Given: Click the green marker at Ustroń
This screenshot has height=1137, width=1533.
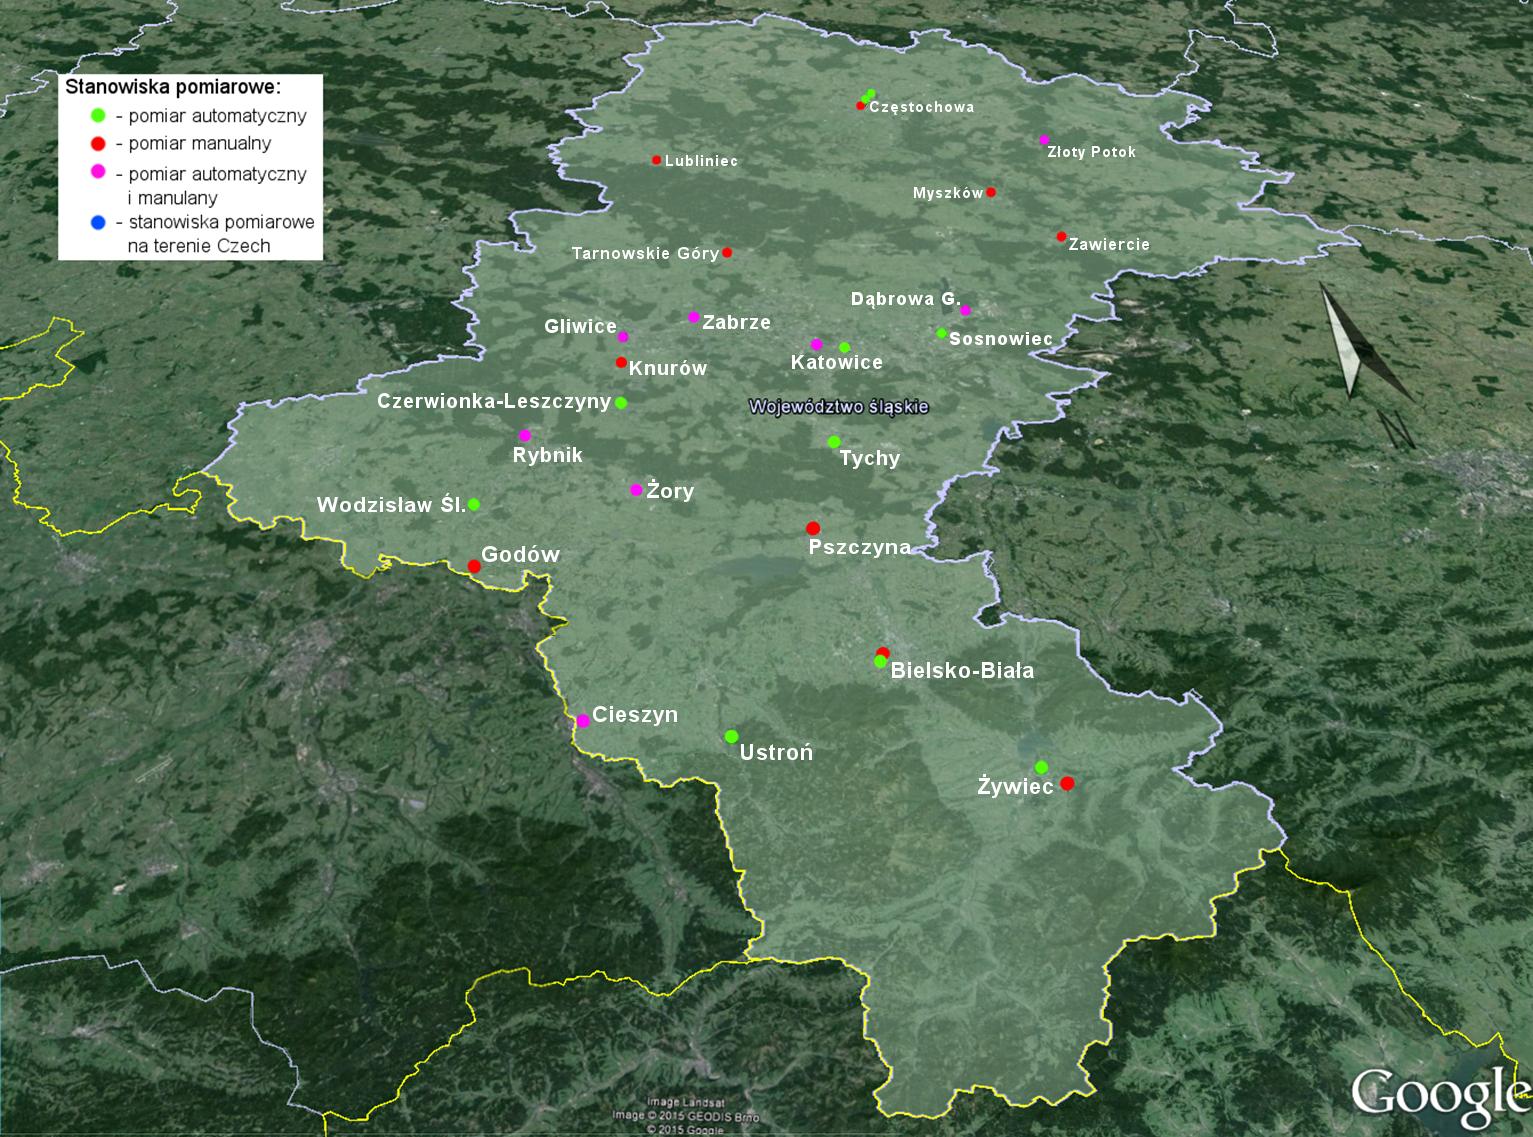Looking at the screenshot, I should click(731, 737).
